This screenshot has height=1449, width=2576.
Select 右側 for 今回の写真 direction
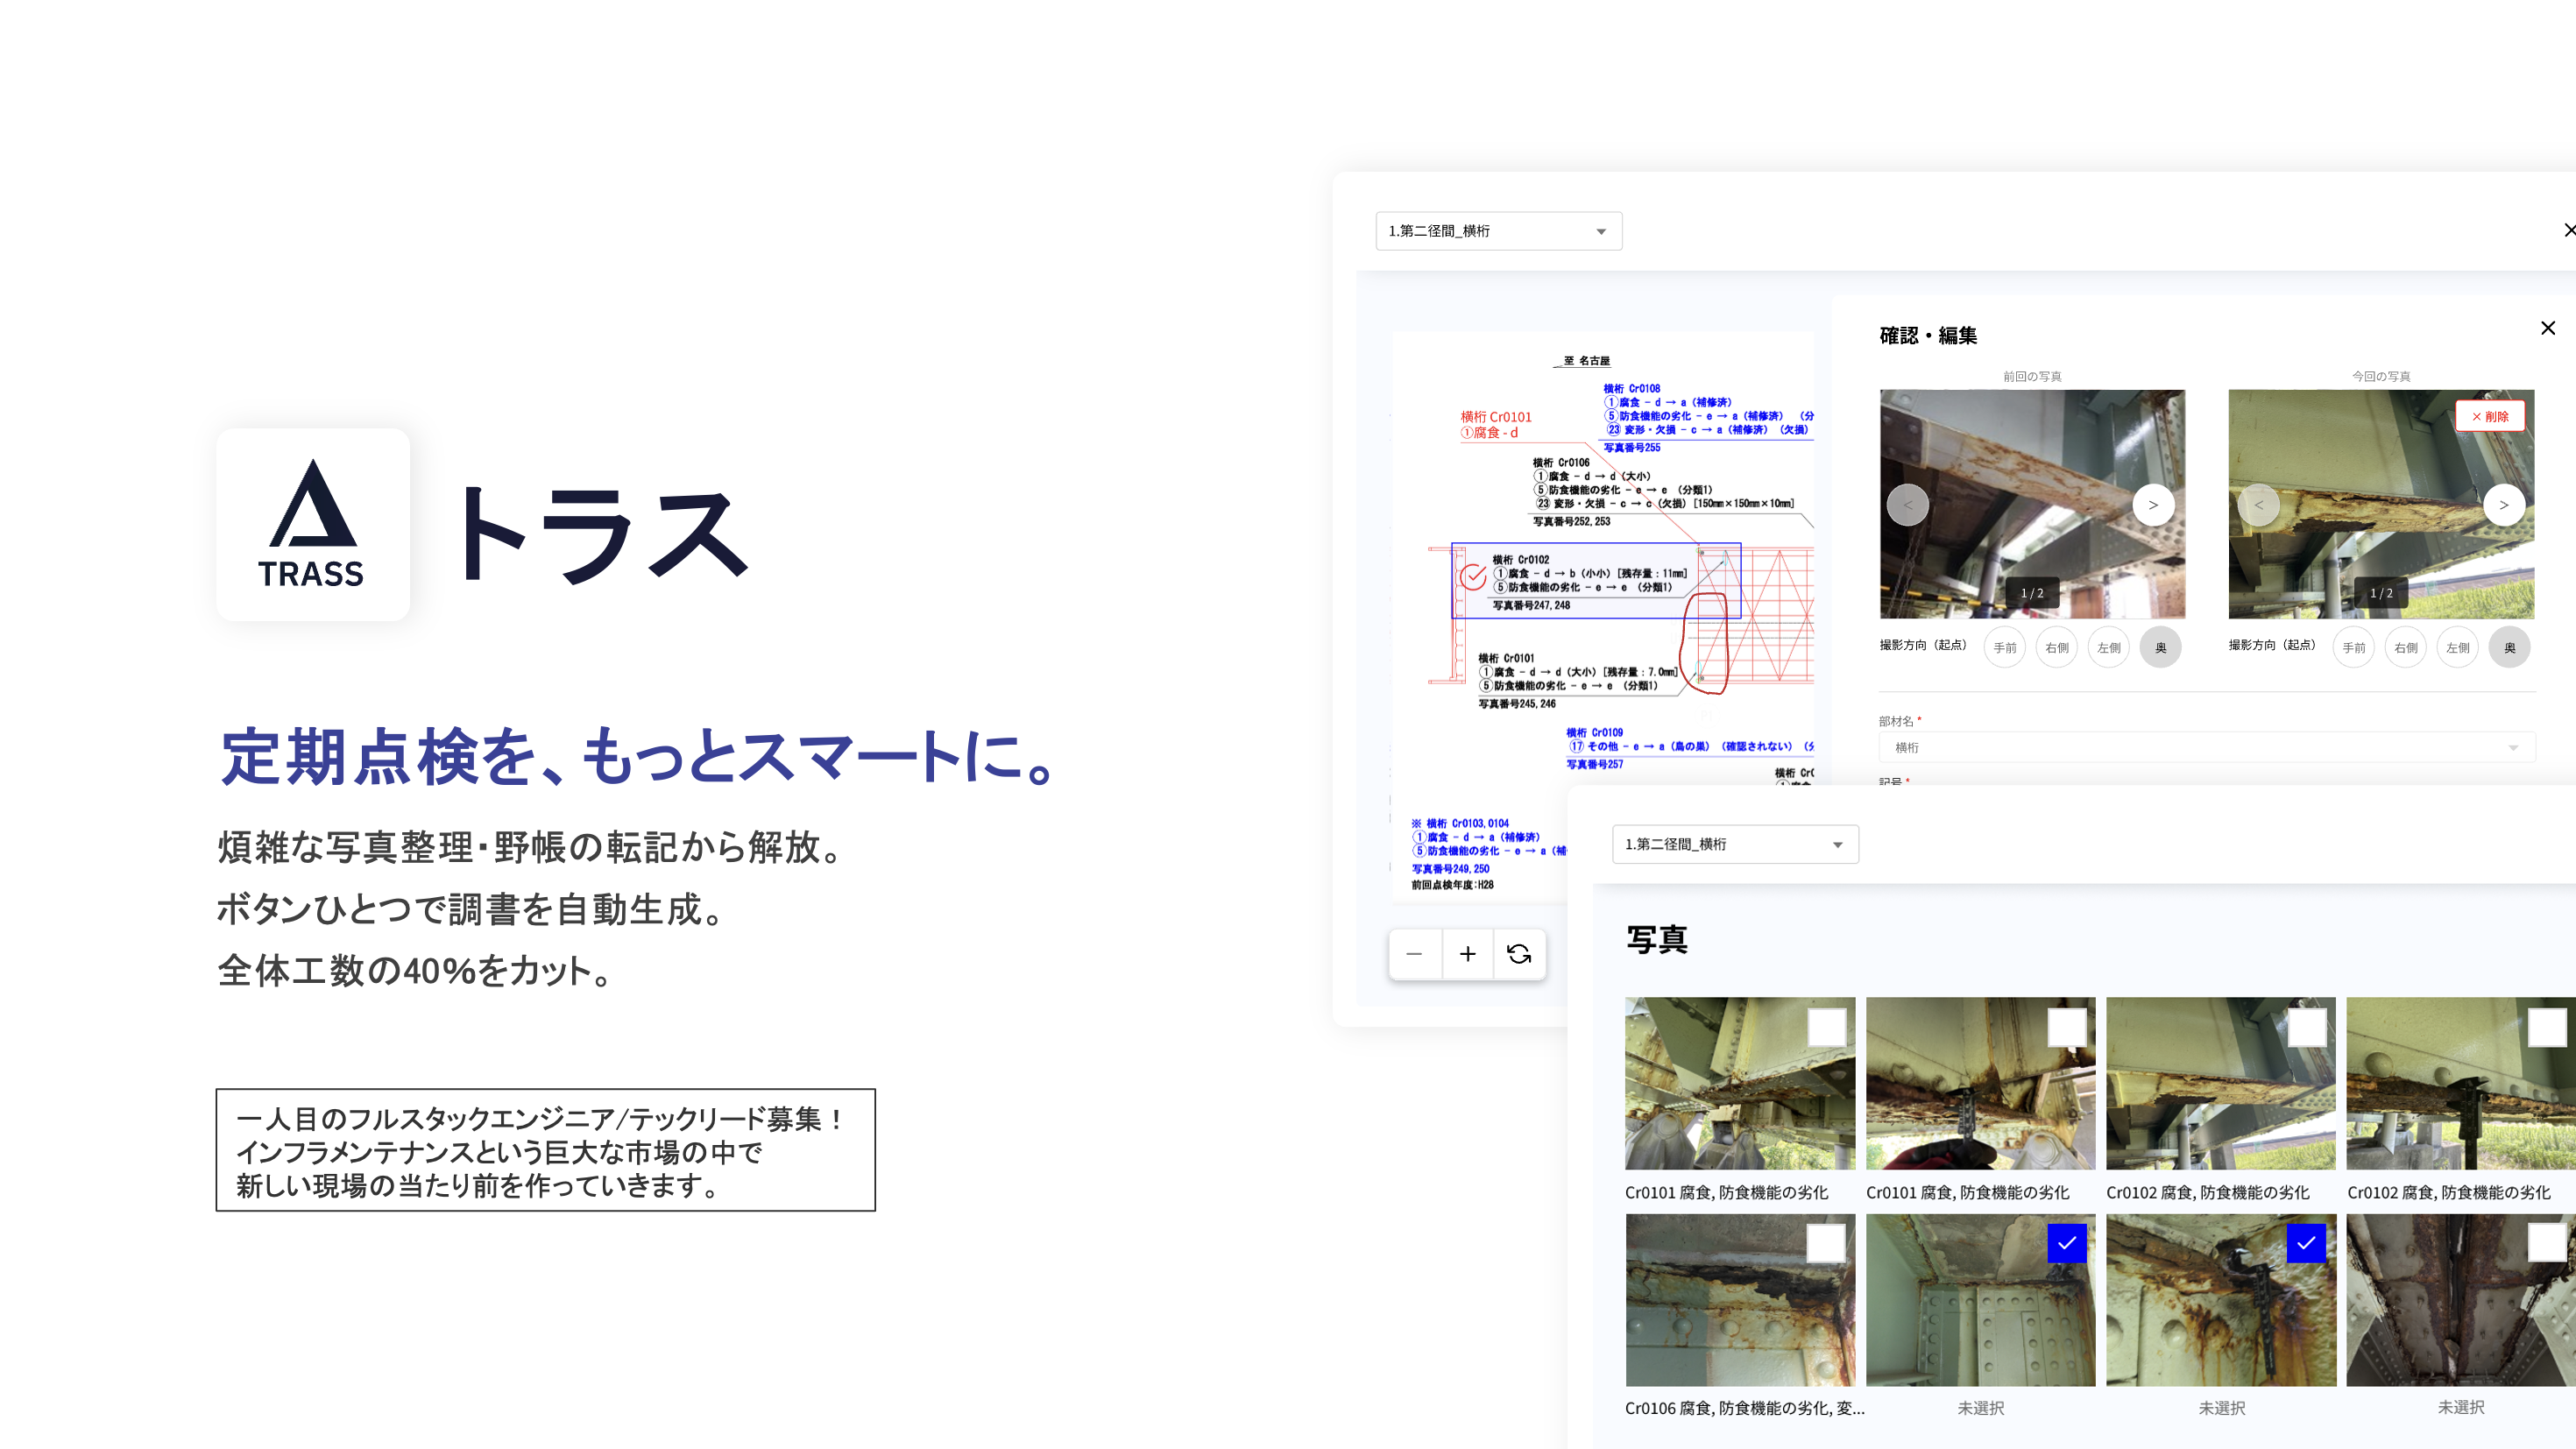click(x=2406, y=647)
